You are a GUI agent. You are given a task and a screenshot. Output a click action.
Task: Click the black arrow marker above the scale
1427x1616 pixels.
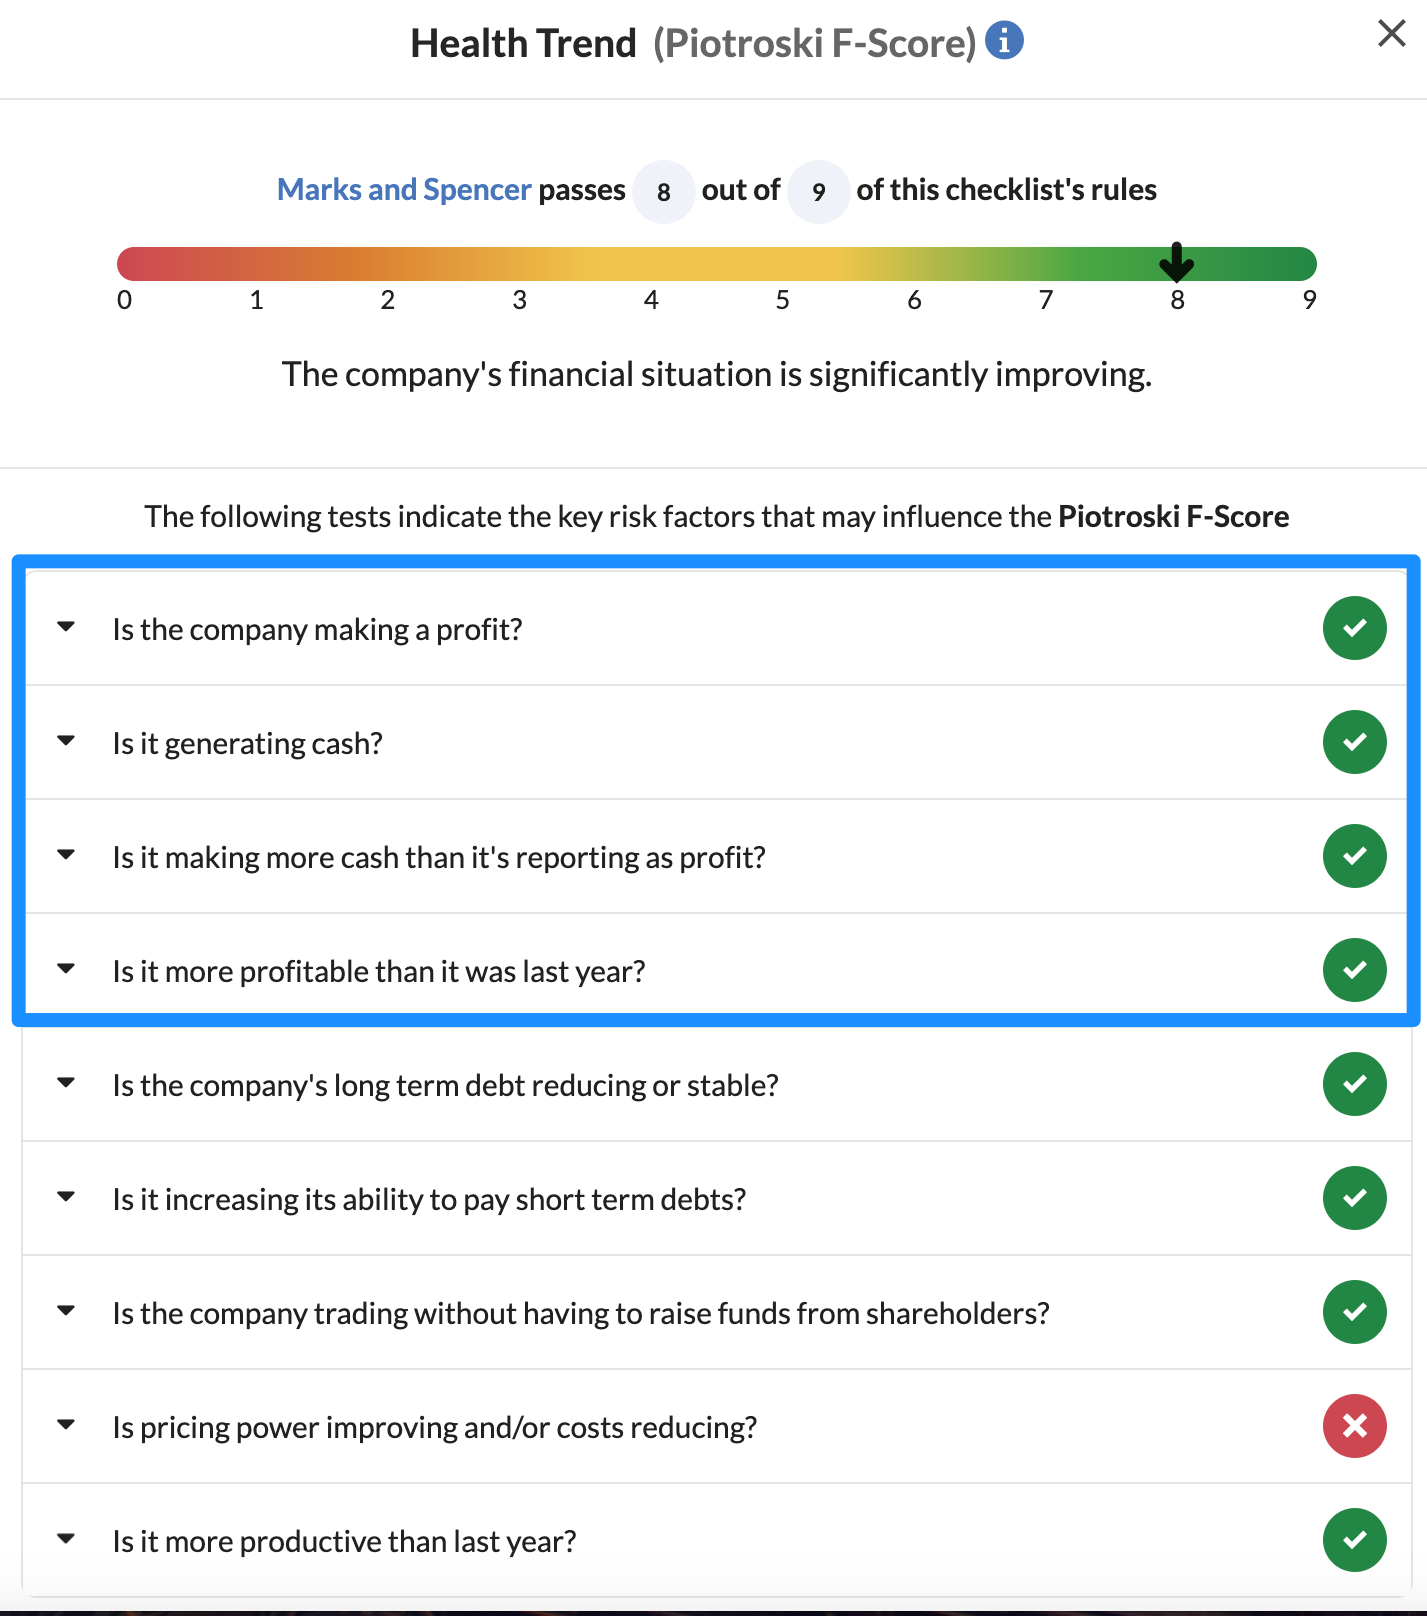point(1177,263)
